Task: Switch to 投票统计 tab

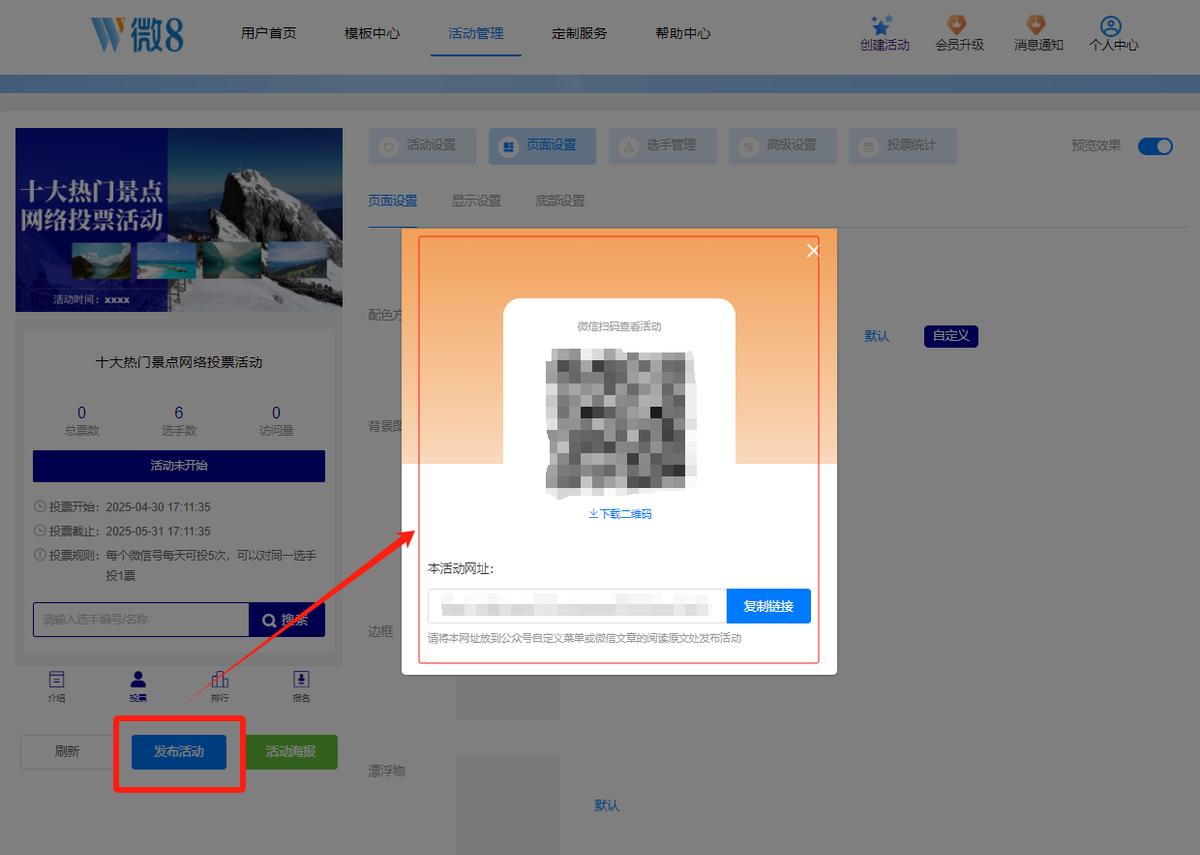Action: [902, 146]
